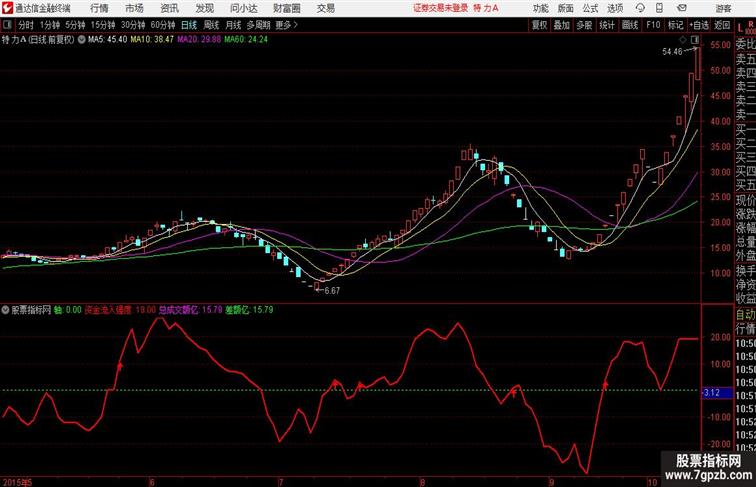Switch to the 分时 tab
The image size is (756, 487).
coord(26,25)
